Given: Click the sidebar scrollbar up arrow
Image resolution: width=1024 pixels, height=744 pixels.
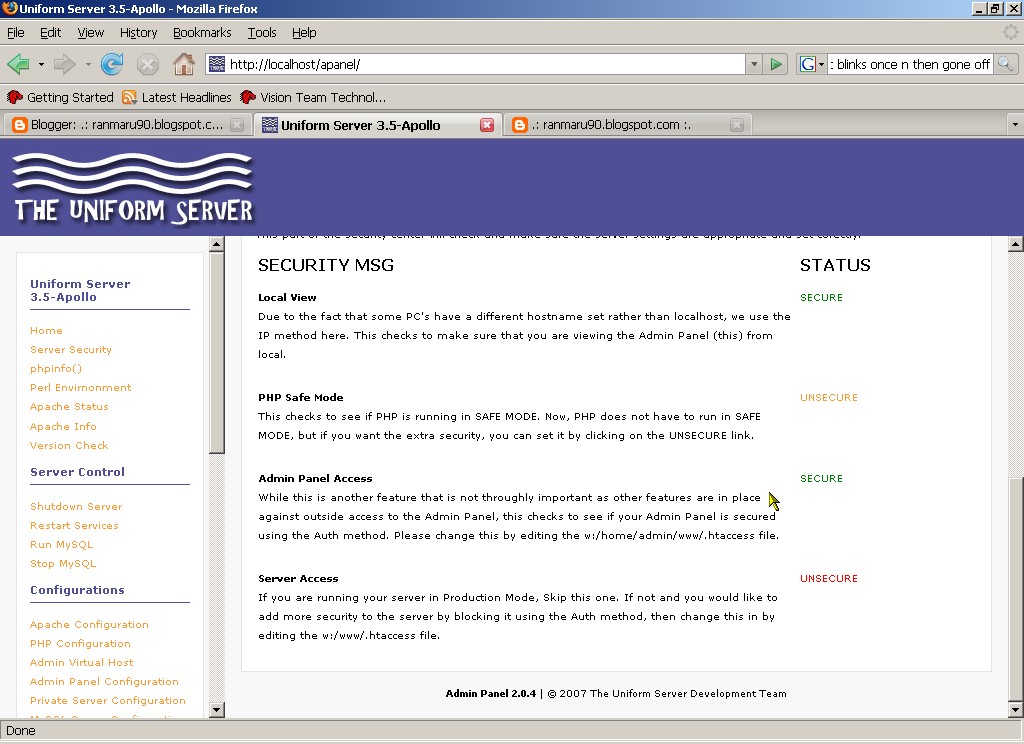Looking at the screenshot, I should (217, 244).
